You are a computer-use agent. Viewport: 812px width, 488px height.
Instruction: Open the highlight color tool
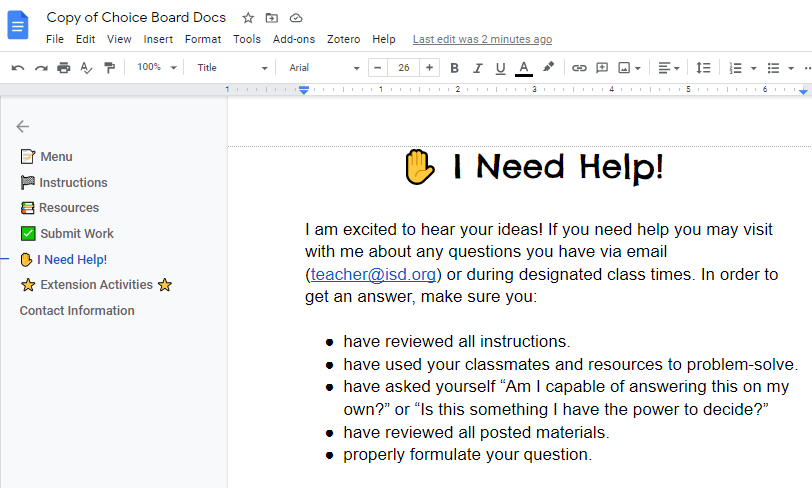tap(548, 67)
